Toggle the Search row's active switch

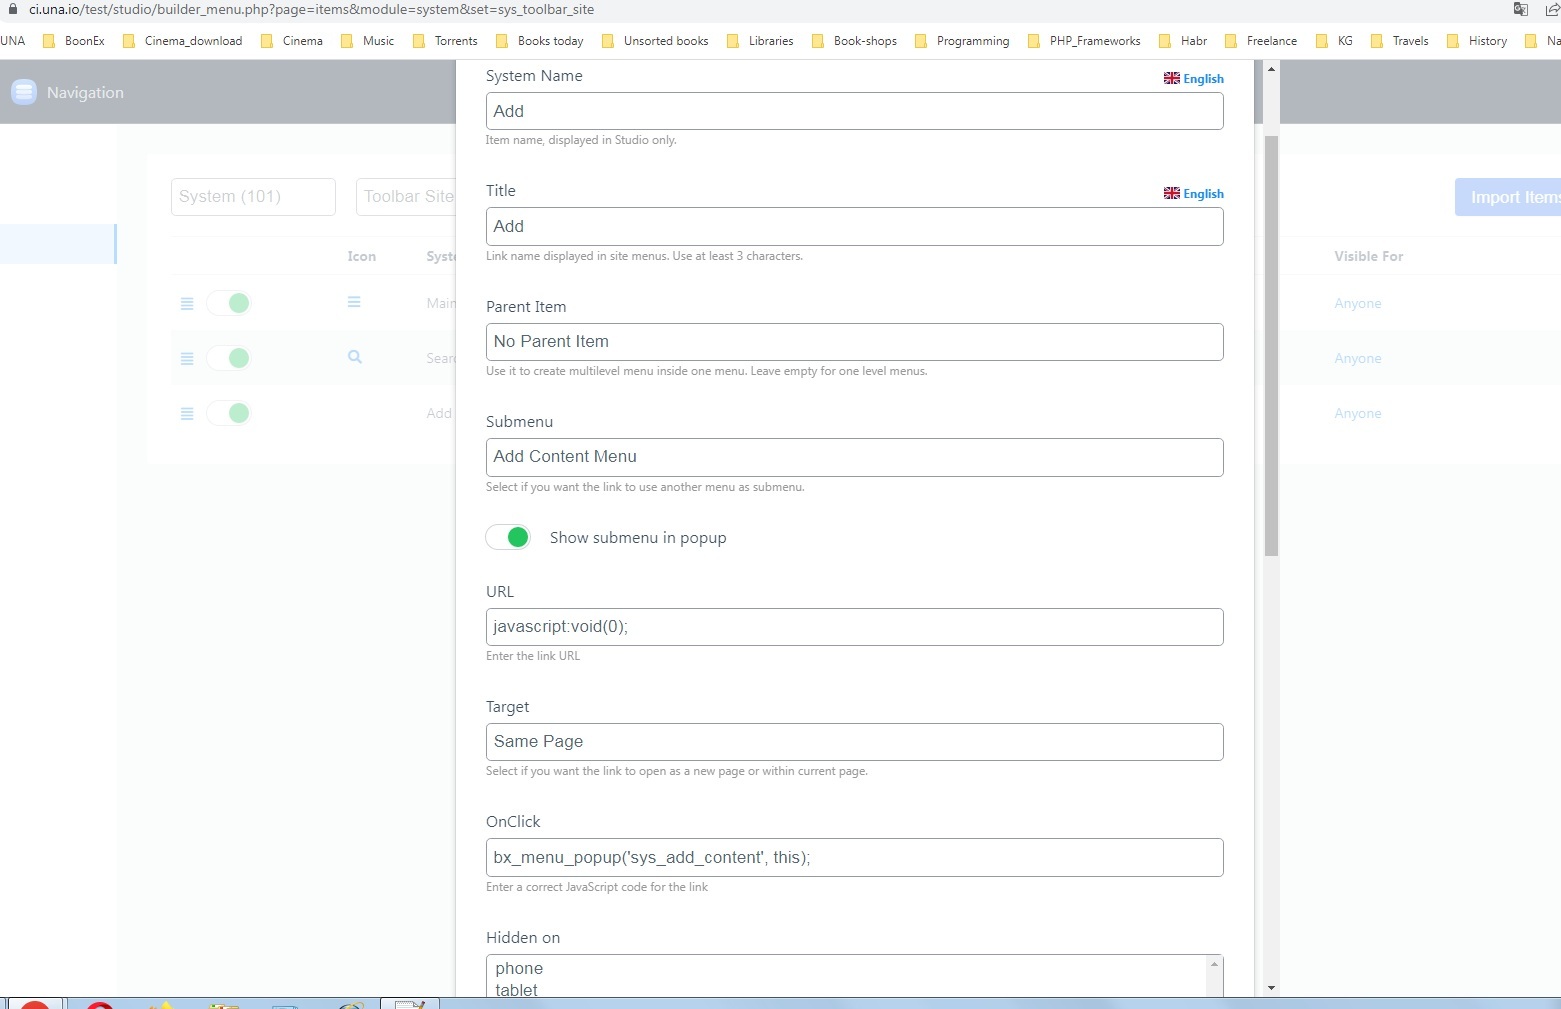click(x=229, y=358)
